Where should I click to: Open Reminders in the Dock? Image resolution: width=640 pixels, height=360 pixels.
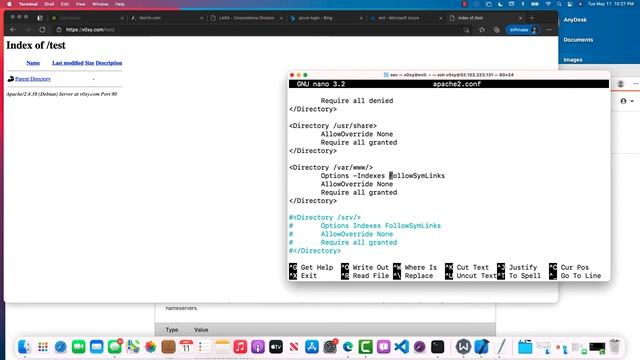(204, 347)
